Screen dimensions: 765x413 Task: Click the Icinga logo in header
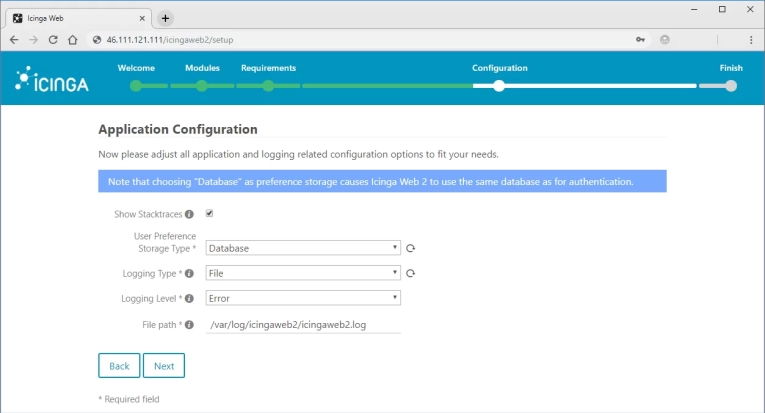point(52,83)
